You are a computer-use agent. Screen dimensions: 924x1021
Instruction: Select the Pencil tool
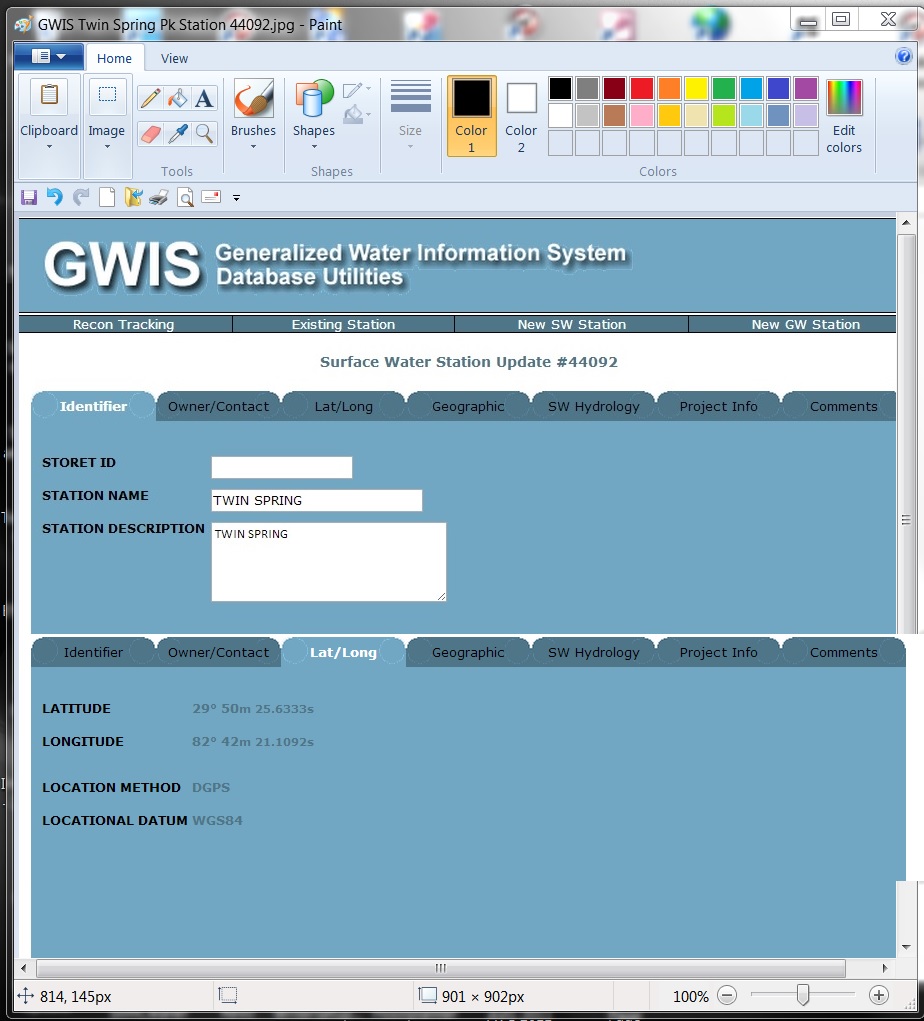point(150,98)
